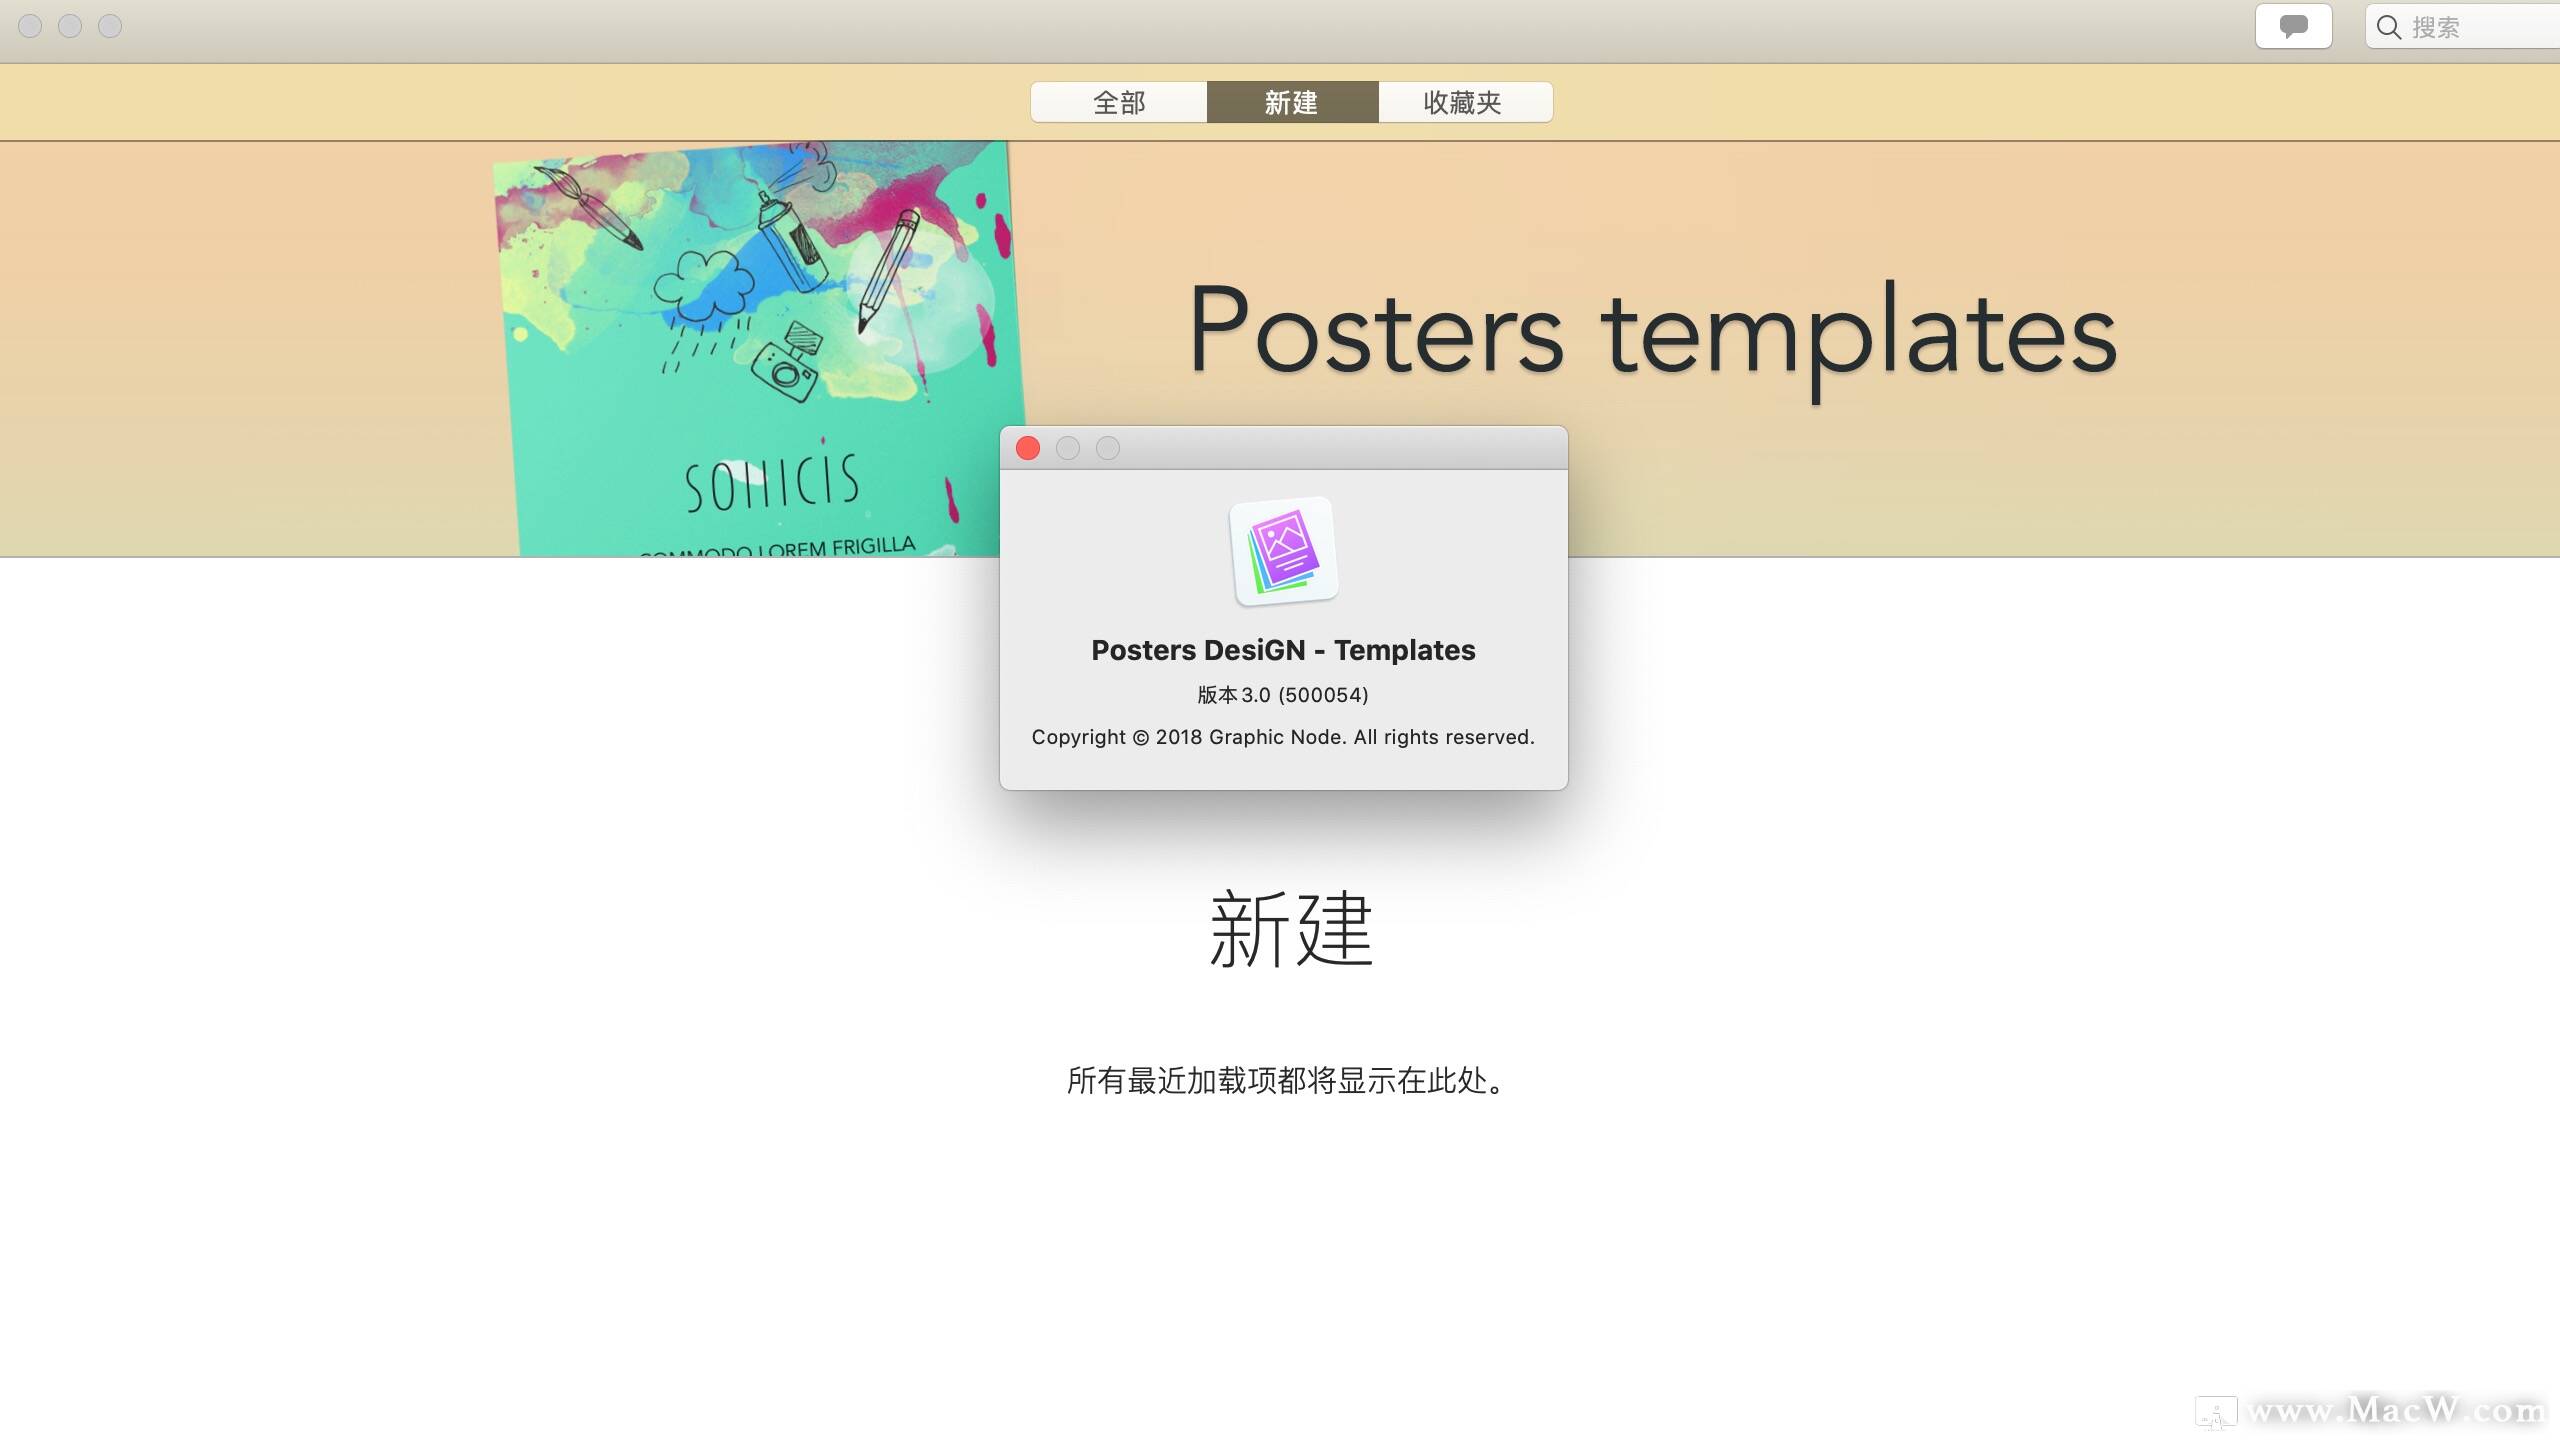This screenshot has height=1440, width=2560.
Task: Click the search magnifier icon
Action: click(2389, 27)
